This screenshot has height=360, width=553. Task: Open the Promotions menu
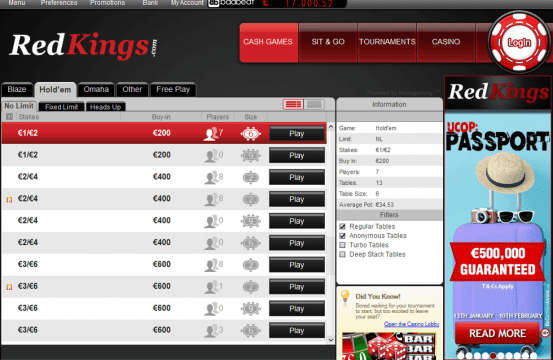[107, 3]
